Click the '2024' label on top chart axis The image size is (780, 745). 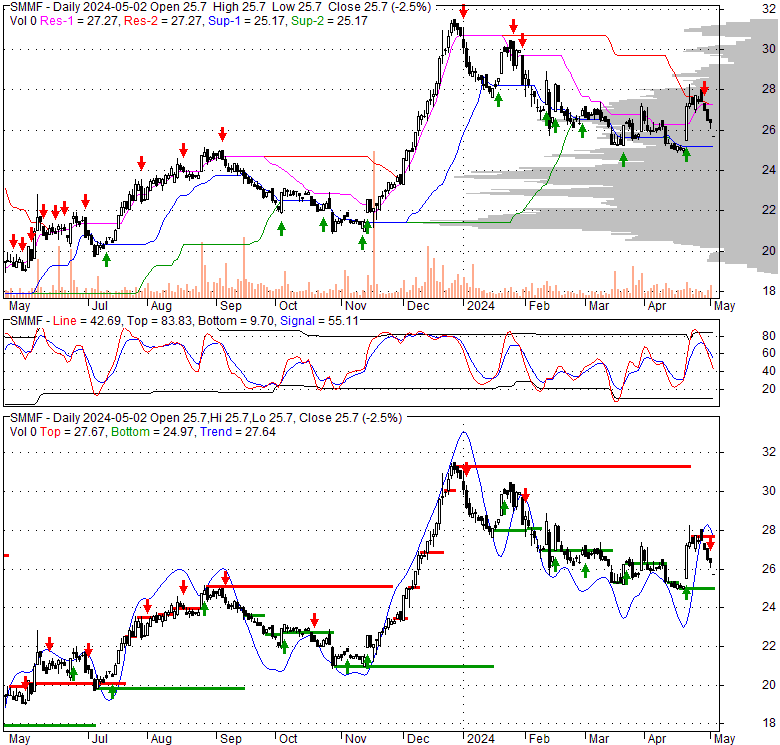click(x=481, y=305)
